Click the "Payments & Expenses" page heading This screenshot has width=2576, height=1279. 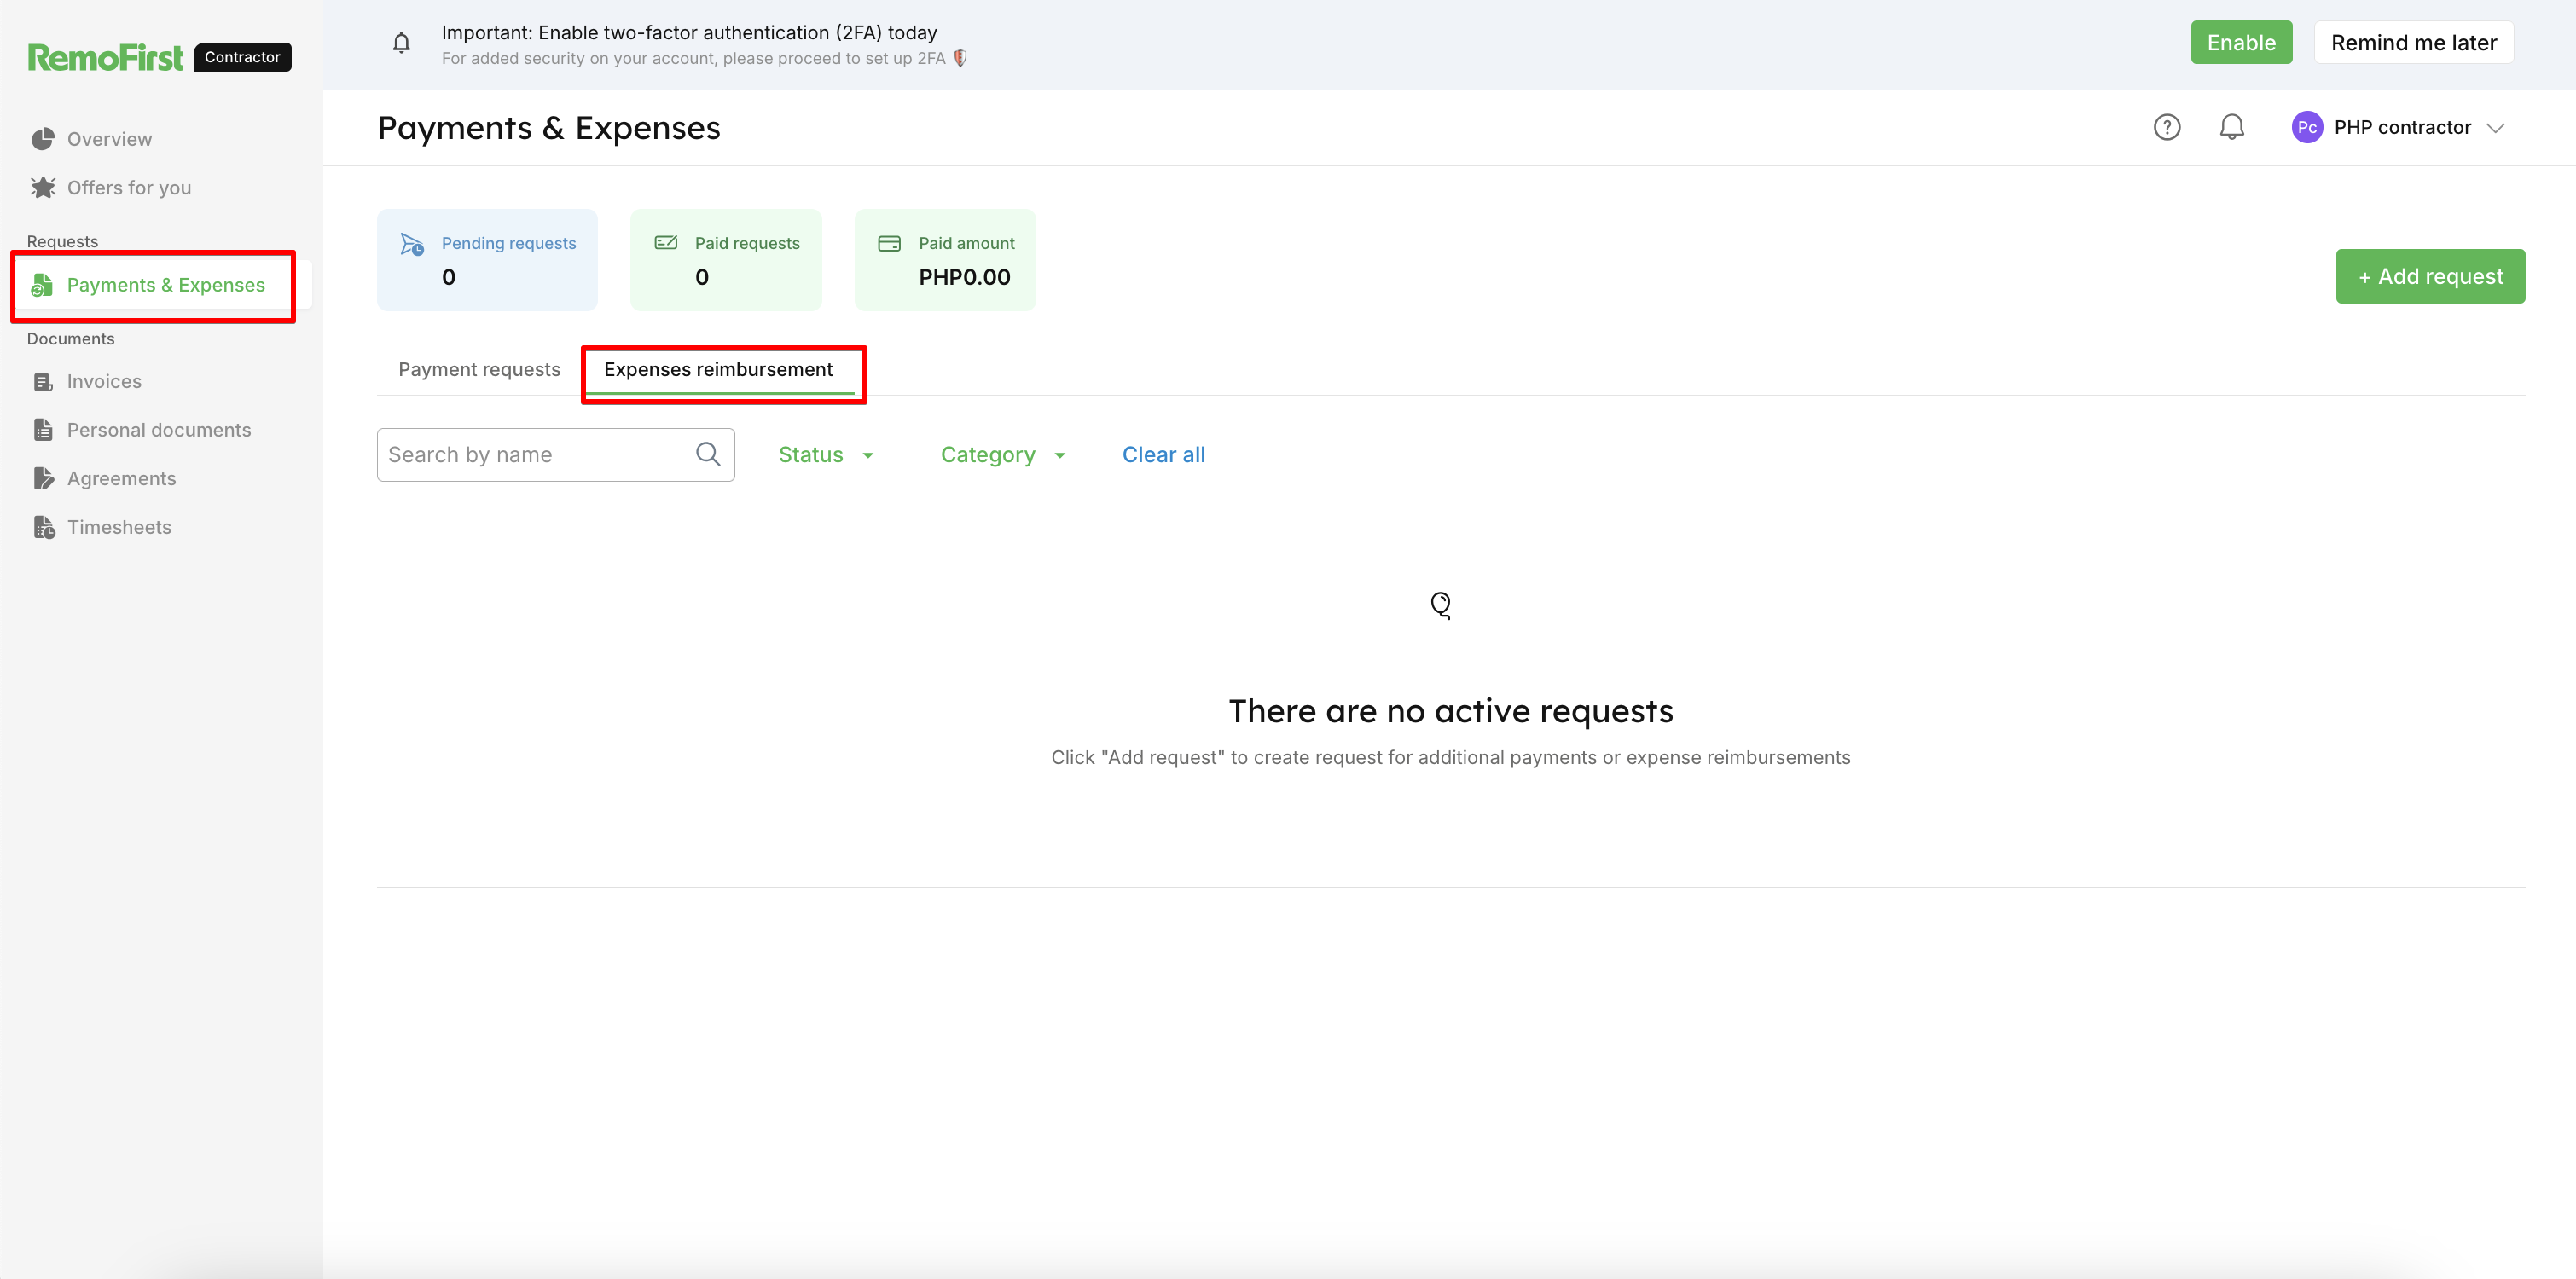pos(549,128)
